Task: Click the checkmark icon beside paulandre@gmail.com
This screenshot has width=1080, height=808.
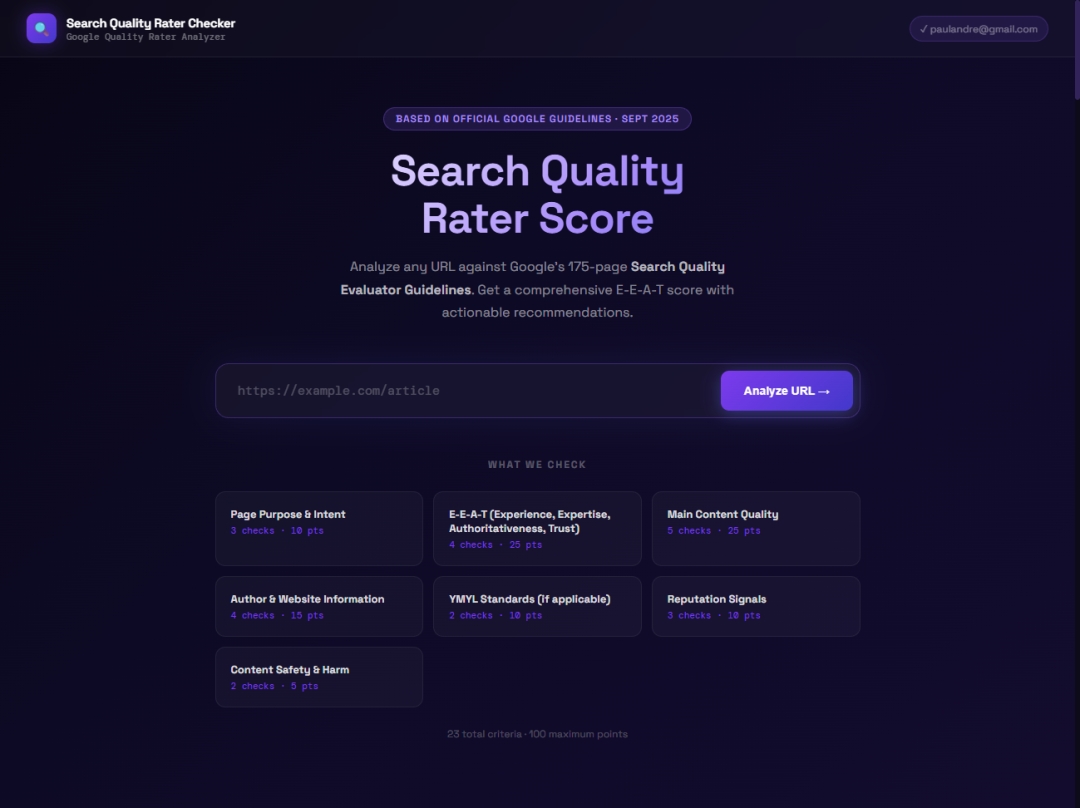Action: (923, 29)
